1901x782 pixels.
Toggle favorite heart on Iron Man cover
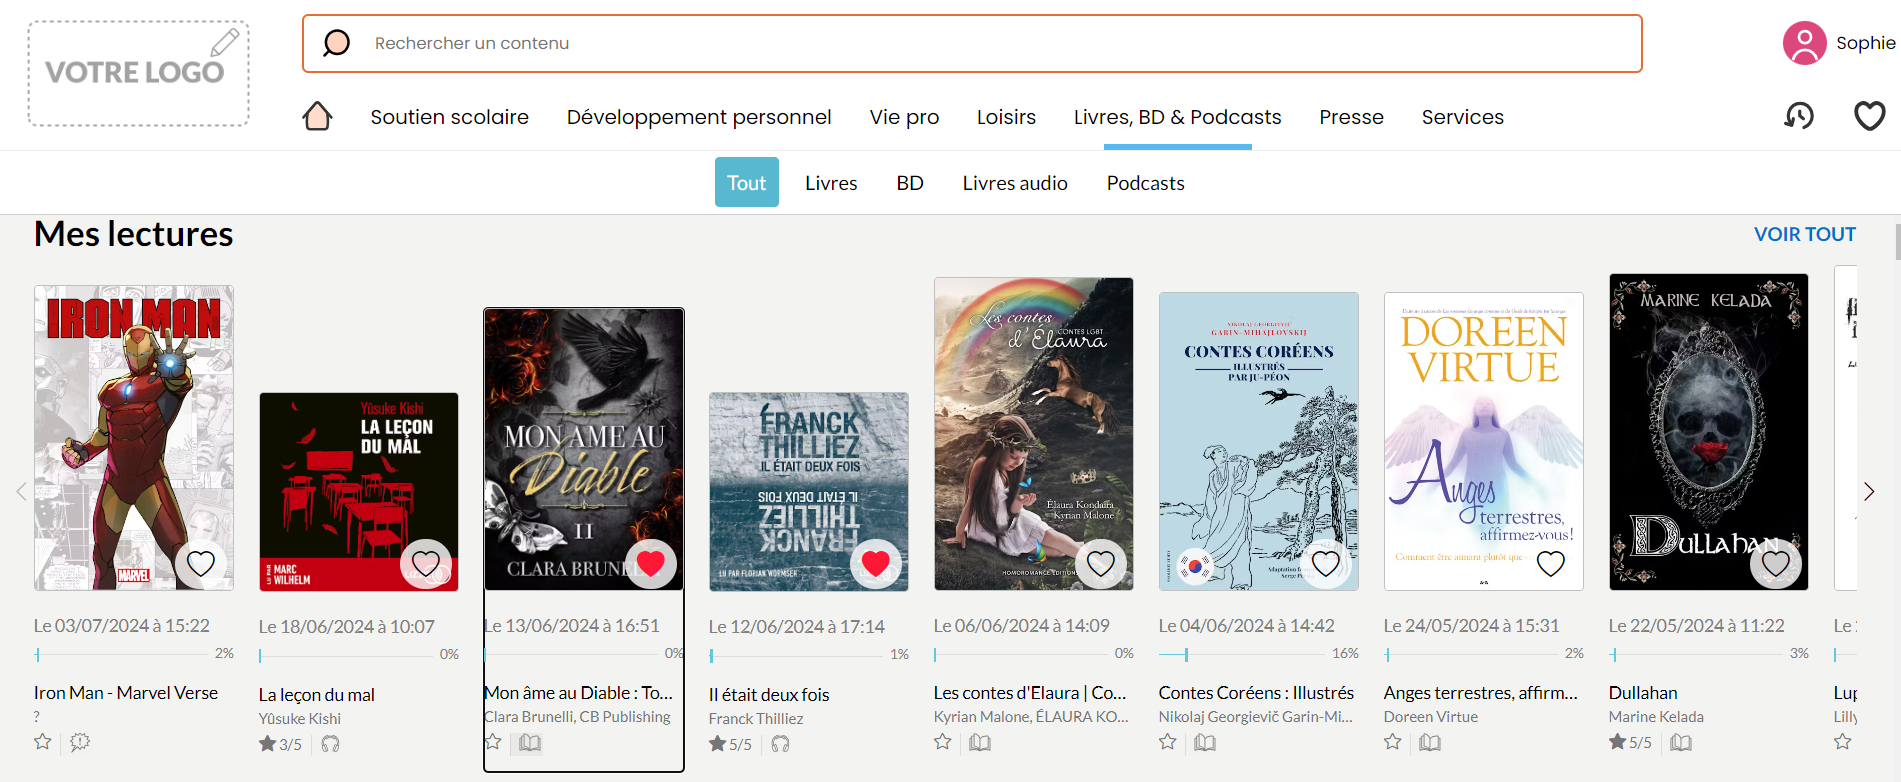(201, 564)
